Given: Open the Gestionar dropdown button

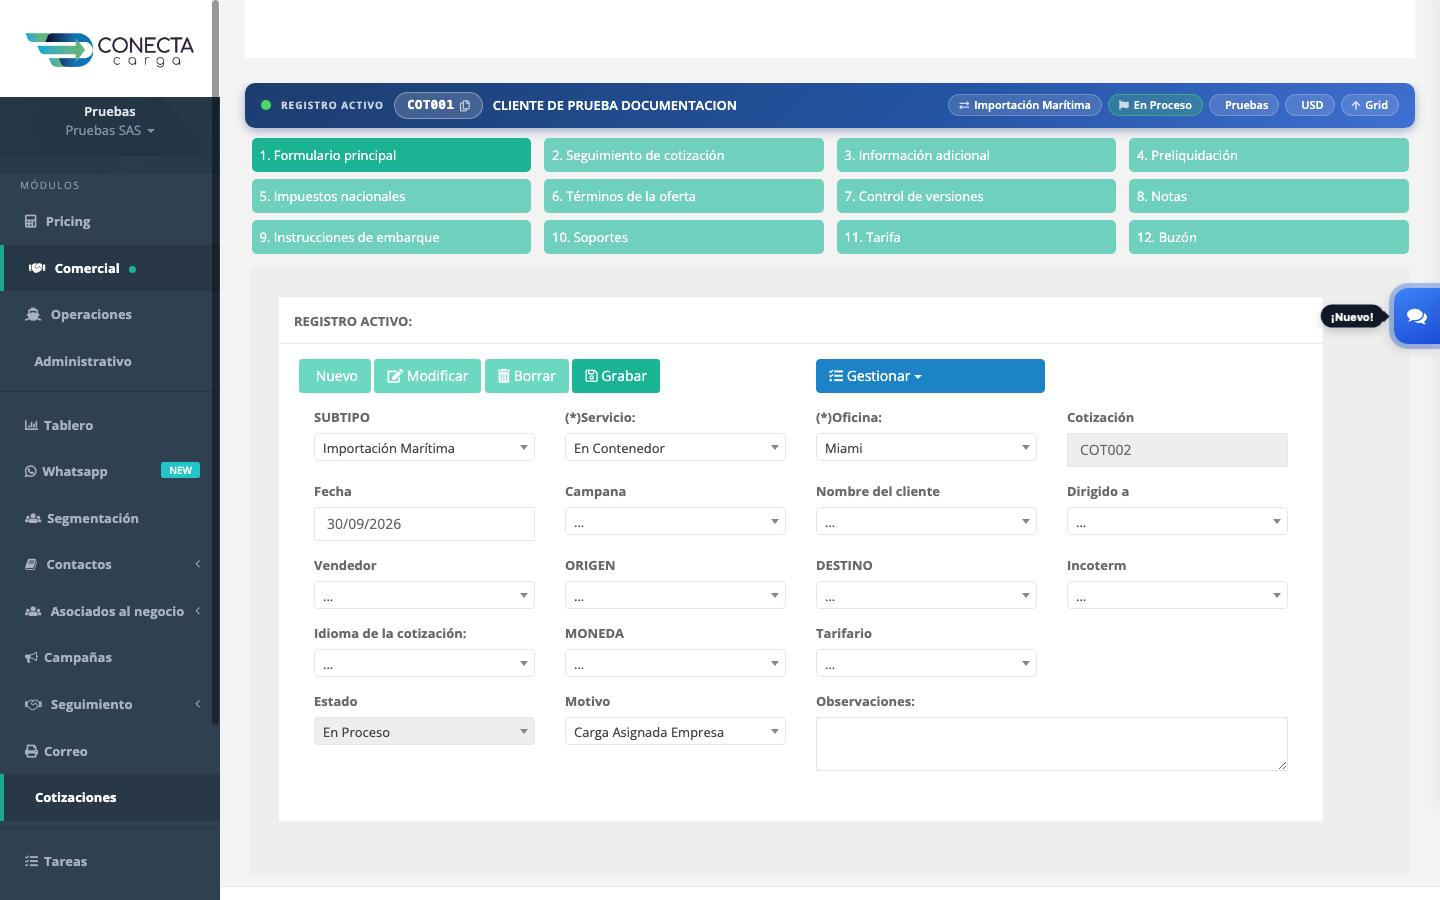Looking at the screenshot, I should (930, 376).
